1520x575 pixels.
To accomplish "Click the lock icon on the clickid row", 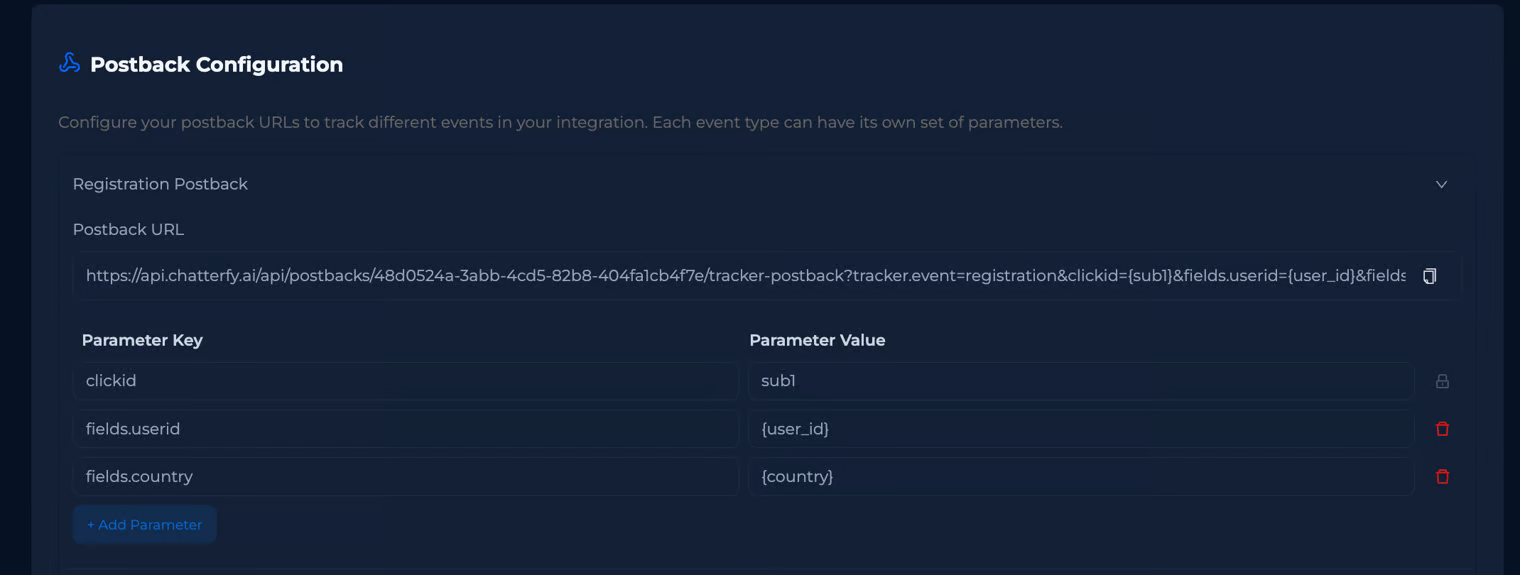I will (1442, 381).
